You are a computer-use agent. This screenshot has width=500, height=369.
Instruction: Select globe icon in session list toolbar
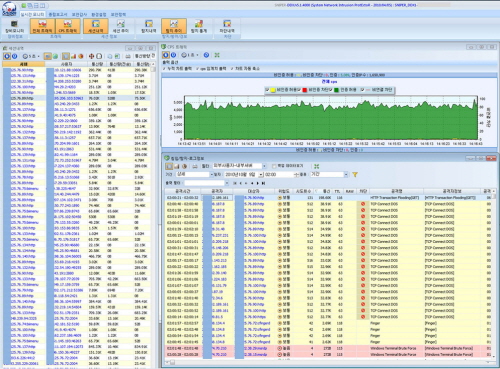coord(55,56)
